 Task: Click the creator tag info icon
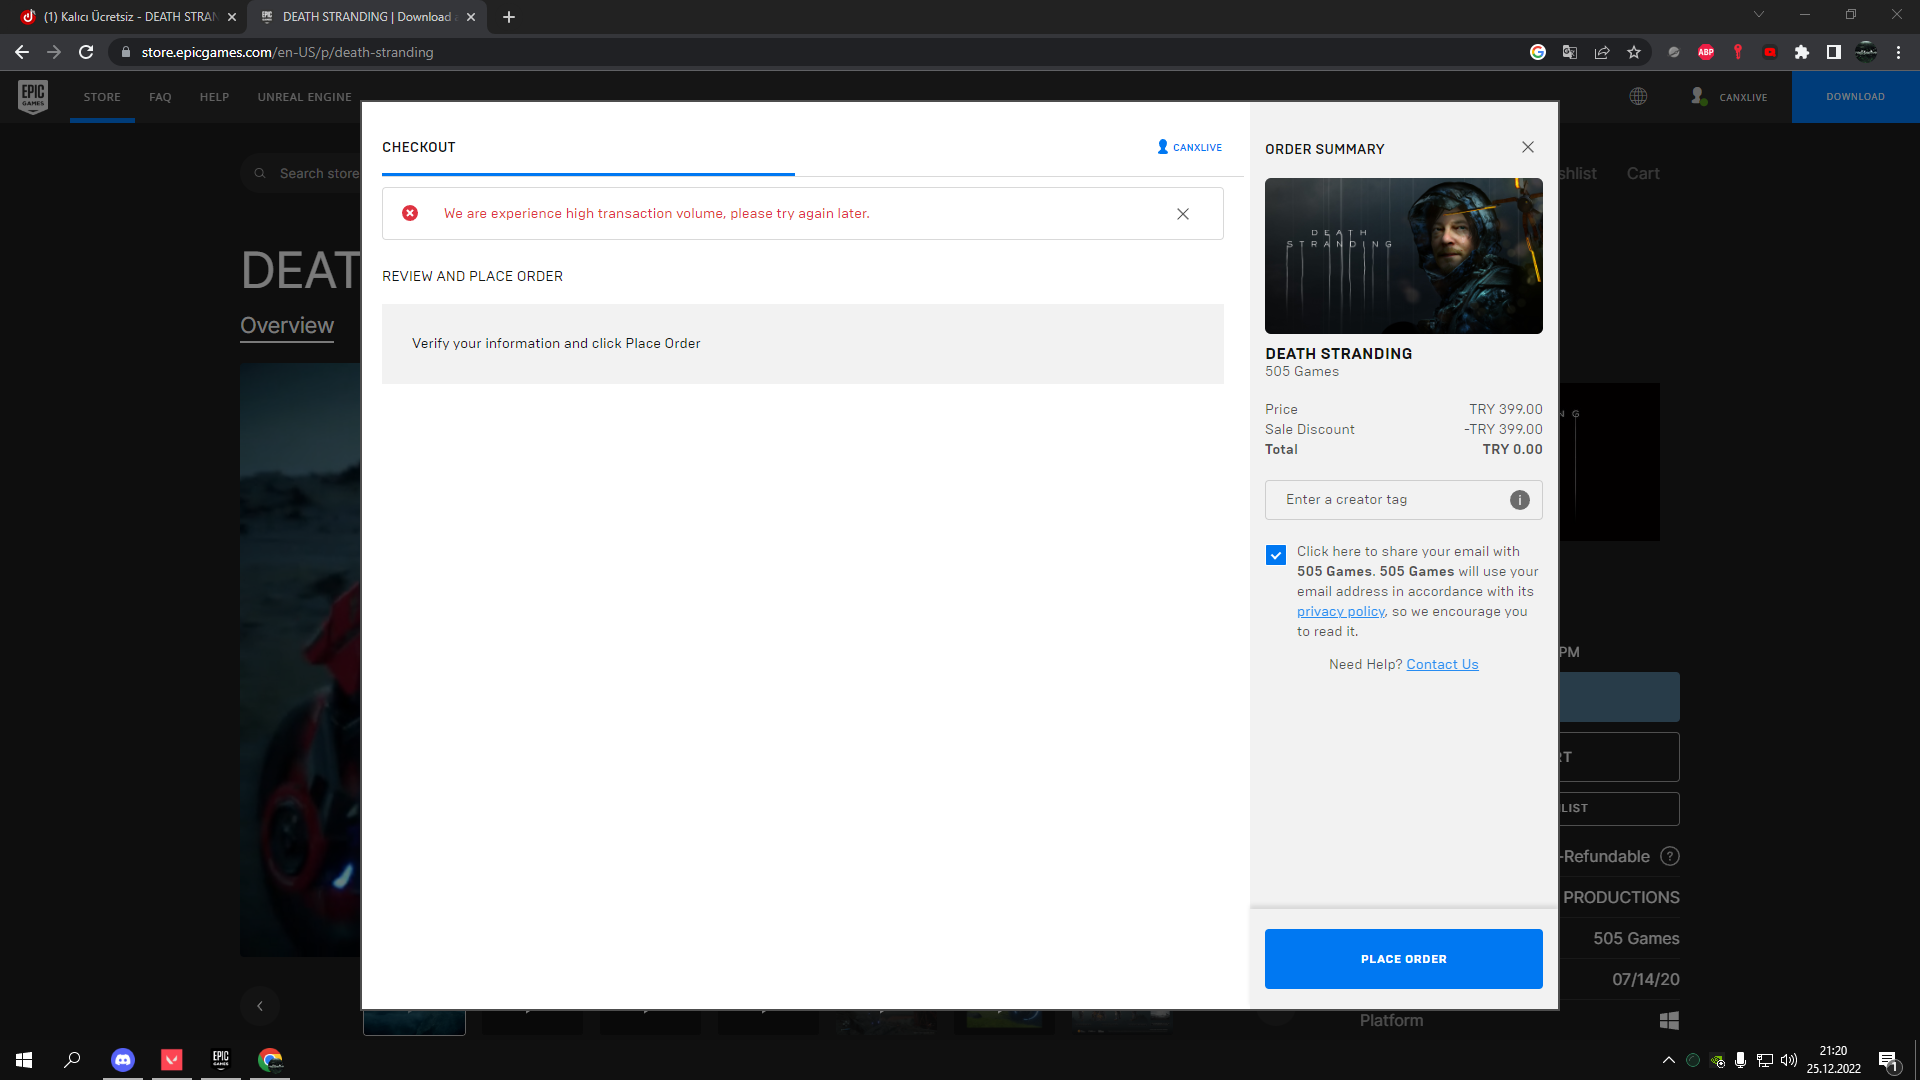click(1519, 500)
